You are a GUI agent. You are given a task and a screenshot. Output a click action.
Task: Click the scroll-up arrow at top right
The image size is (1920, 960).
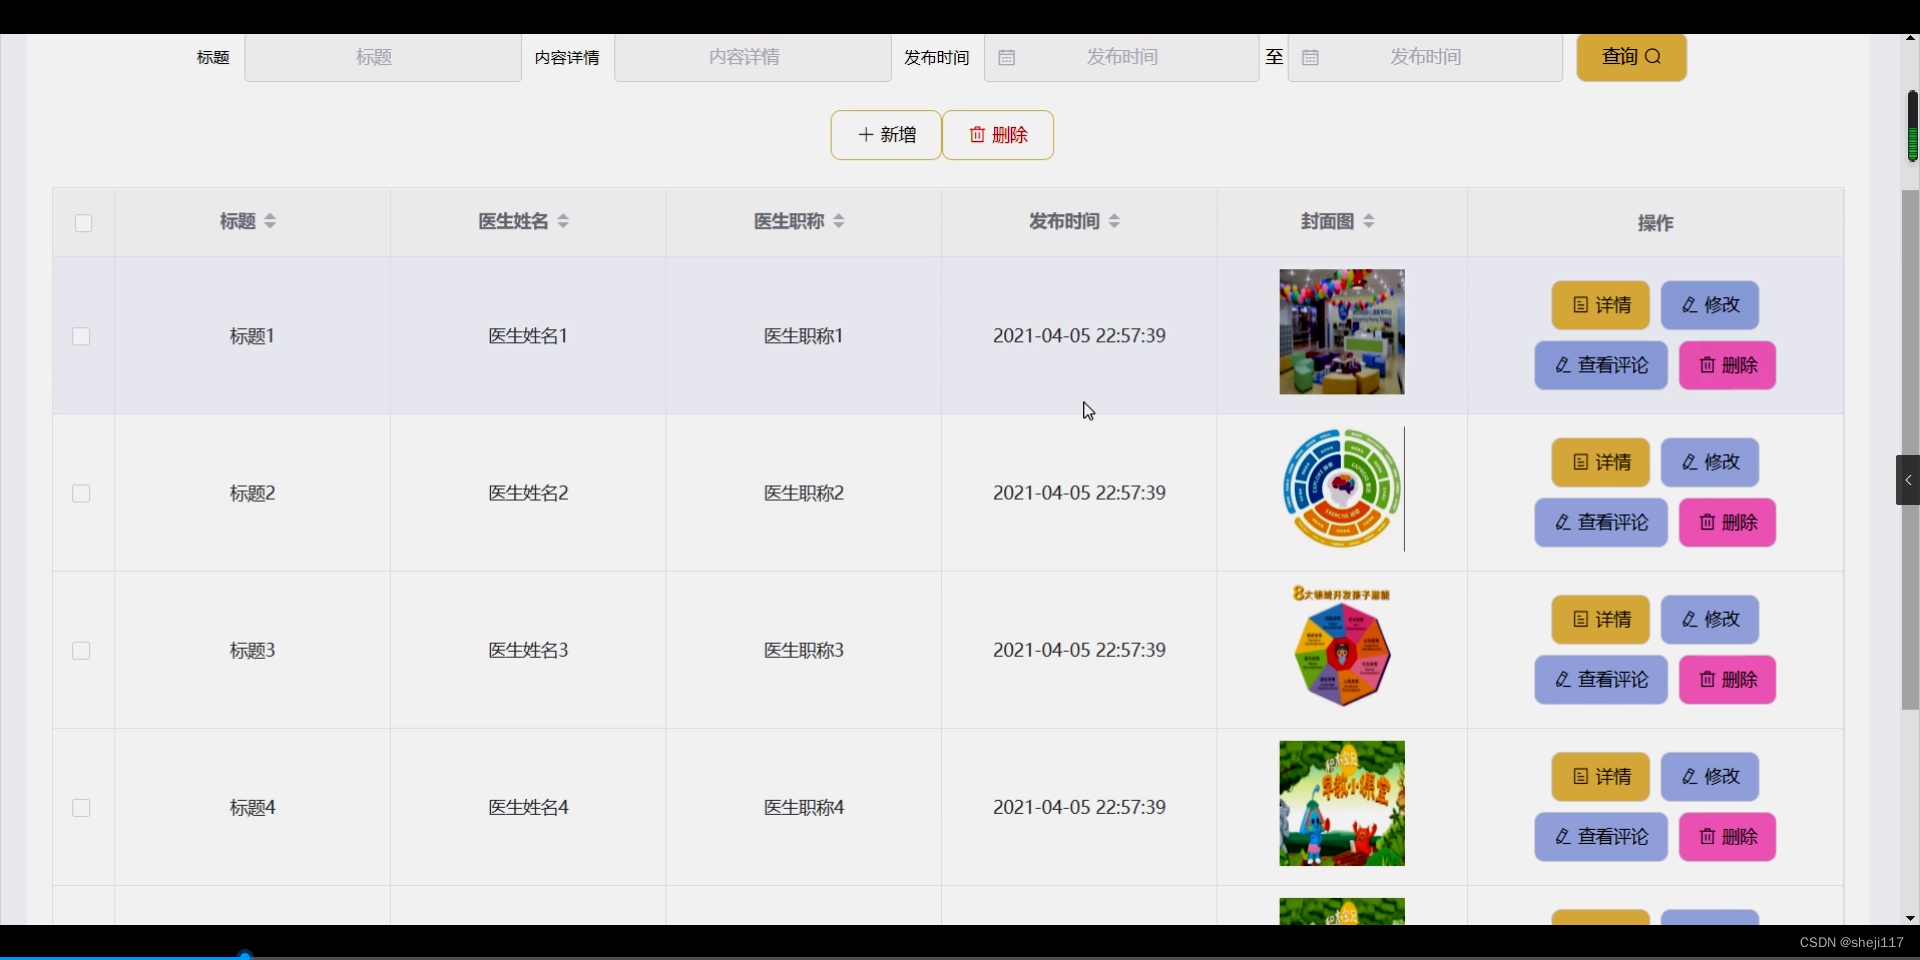(x=1910, y=38)
